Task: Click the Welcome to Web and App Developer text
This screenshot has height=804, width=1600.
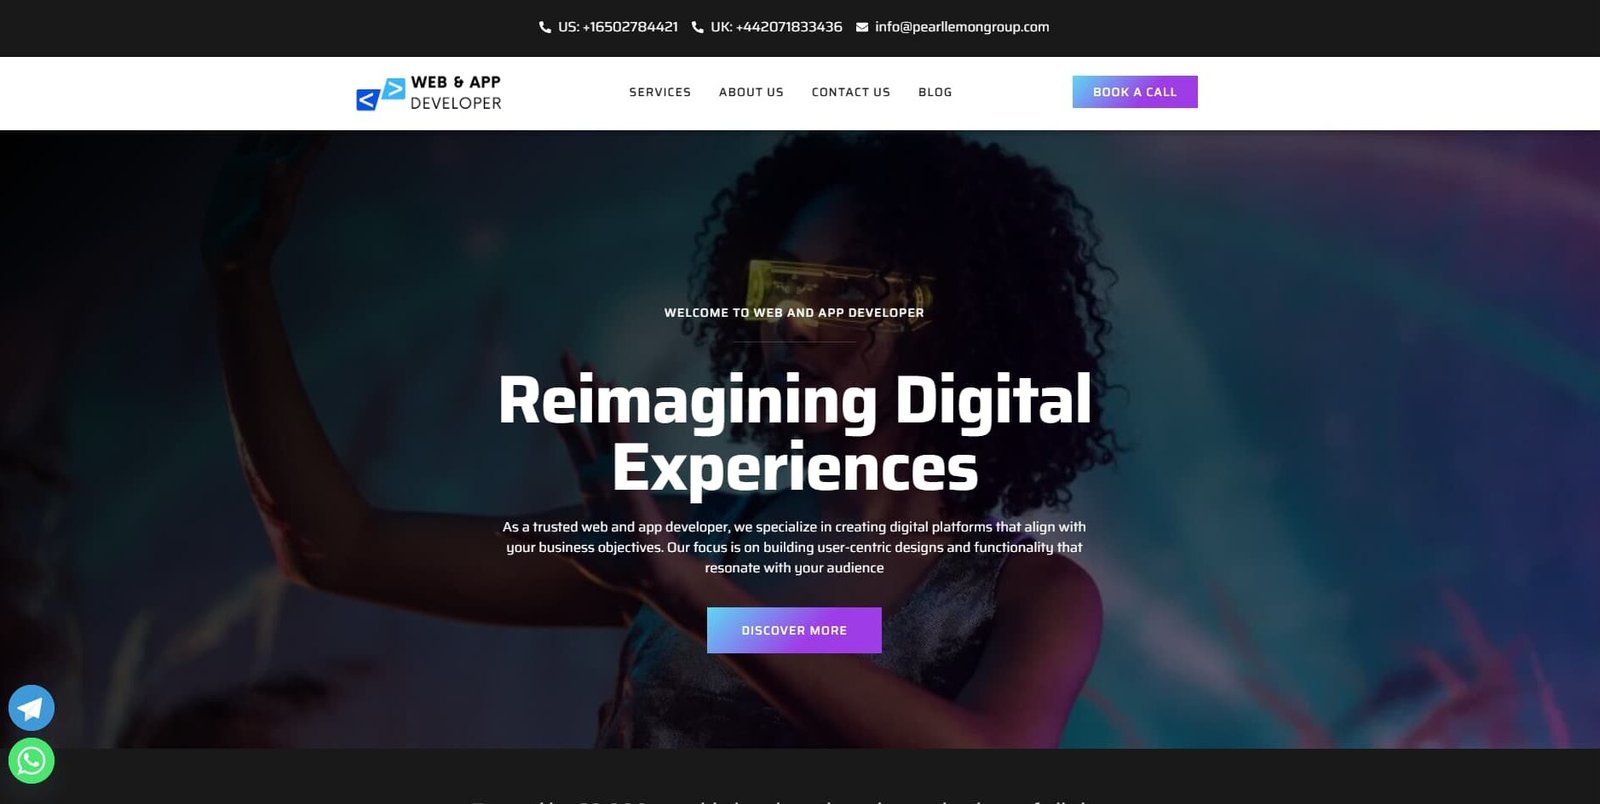Action: [794, 313]
